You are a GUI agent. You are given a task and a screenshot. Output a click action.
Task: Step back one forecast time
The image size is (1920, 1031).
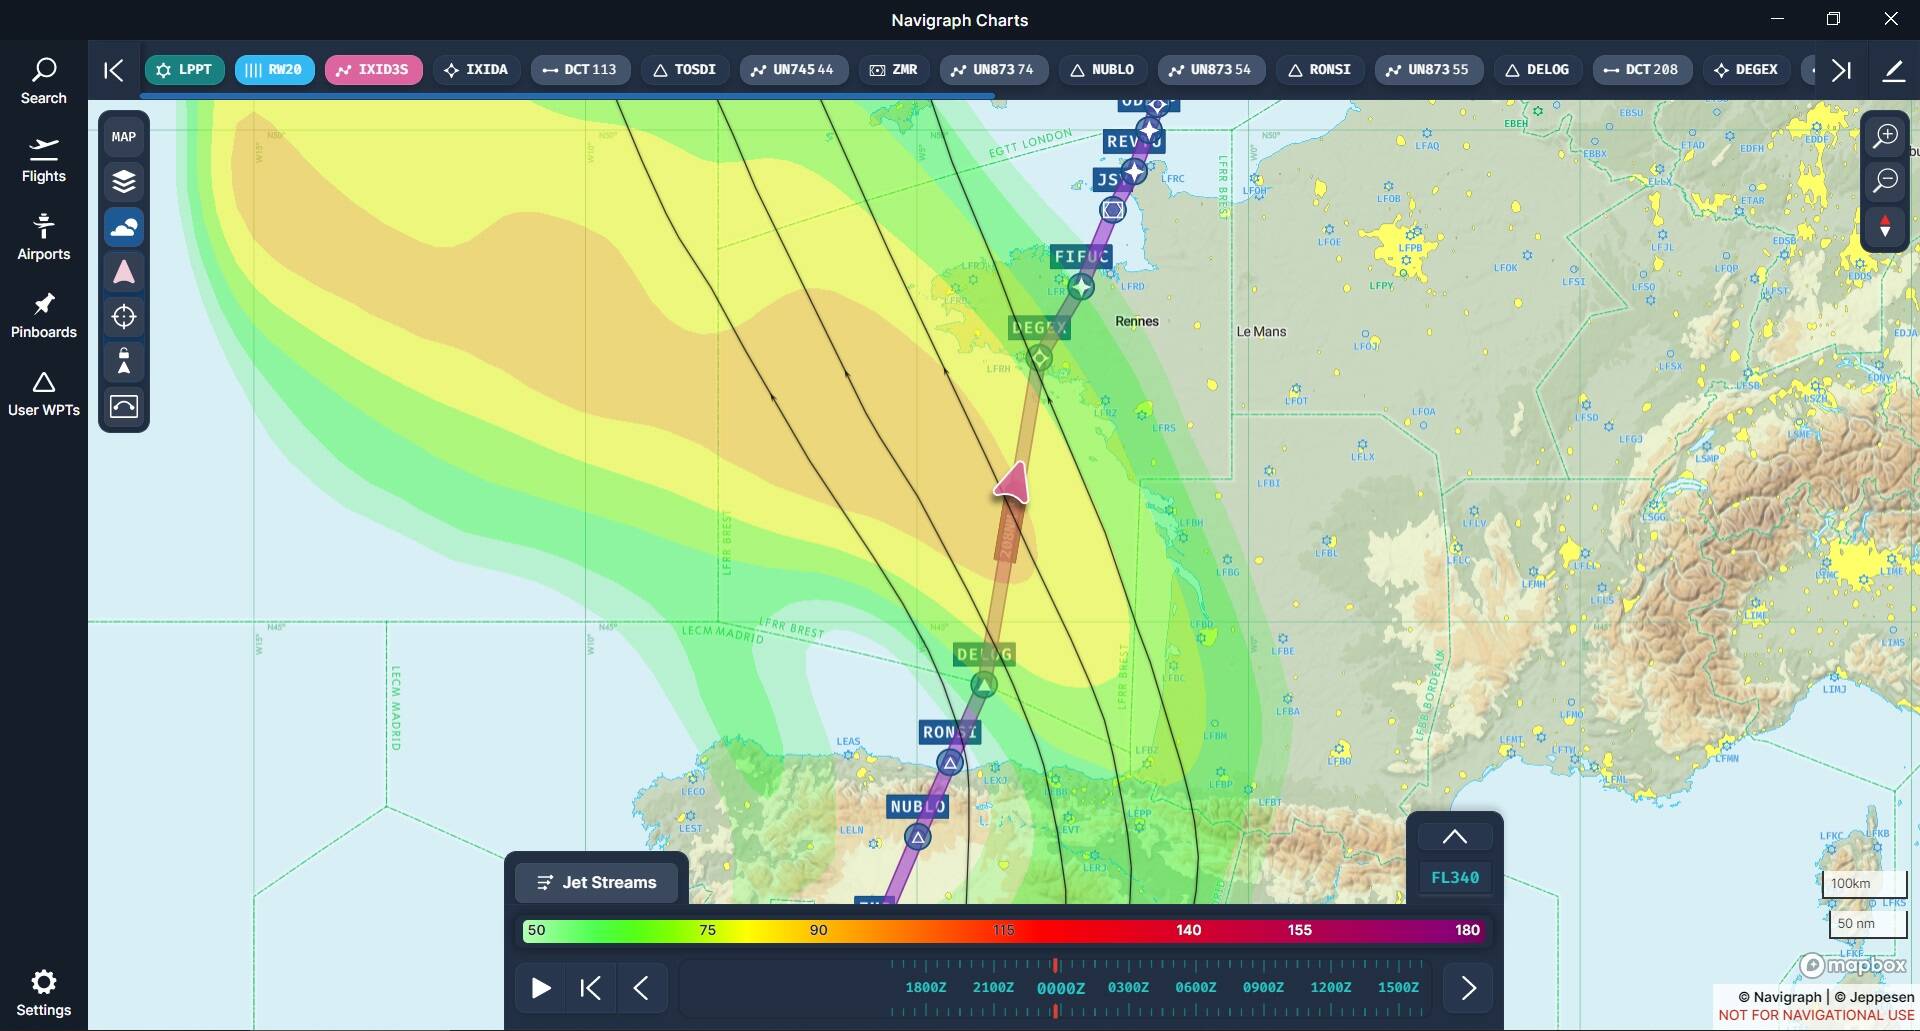click(x=641, y=988)
